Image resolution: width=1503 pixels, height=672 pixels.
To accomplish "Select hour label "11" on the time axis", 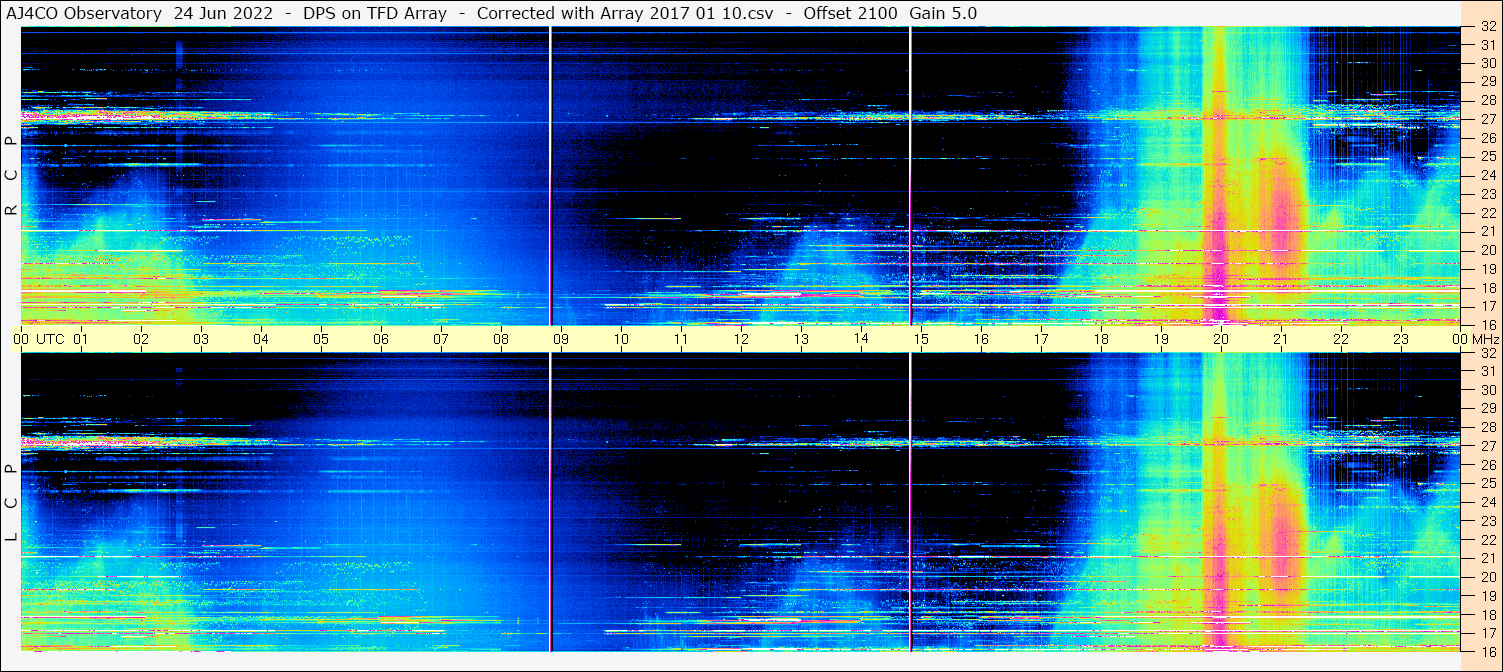I will [x=681, y=339].
